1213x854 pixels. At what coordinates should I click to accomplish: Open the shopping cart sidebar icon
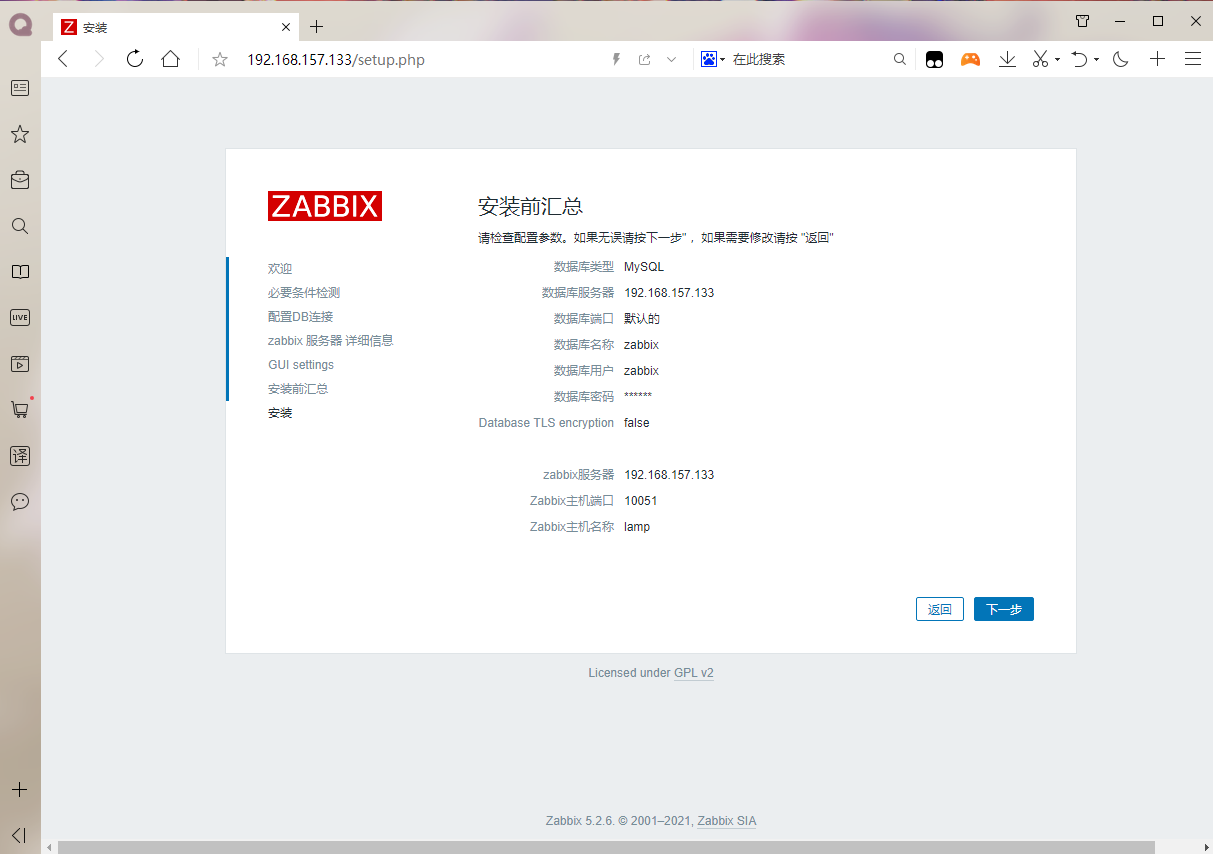20,410
